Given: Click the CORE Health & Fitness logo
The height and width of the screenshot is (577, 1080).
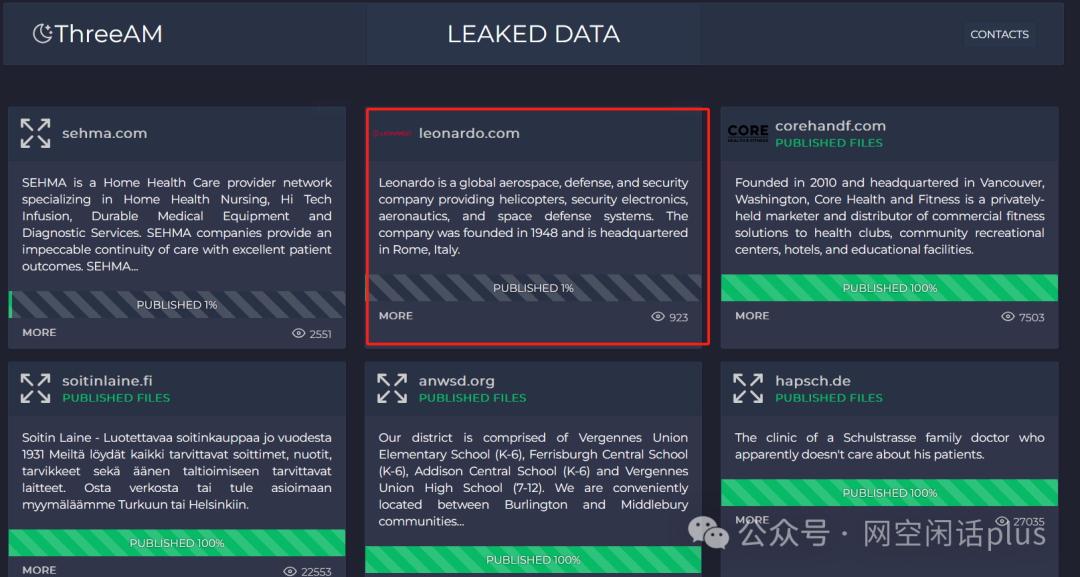Looking at the screenshot, I should click(x=748, y=133).
